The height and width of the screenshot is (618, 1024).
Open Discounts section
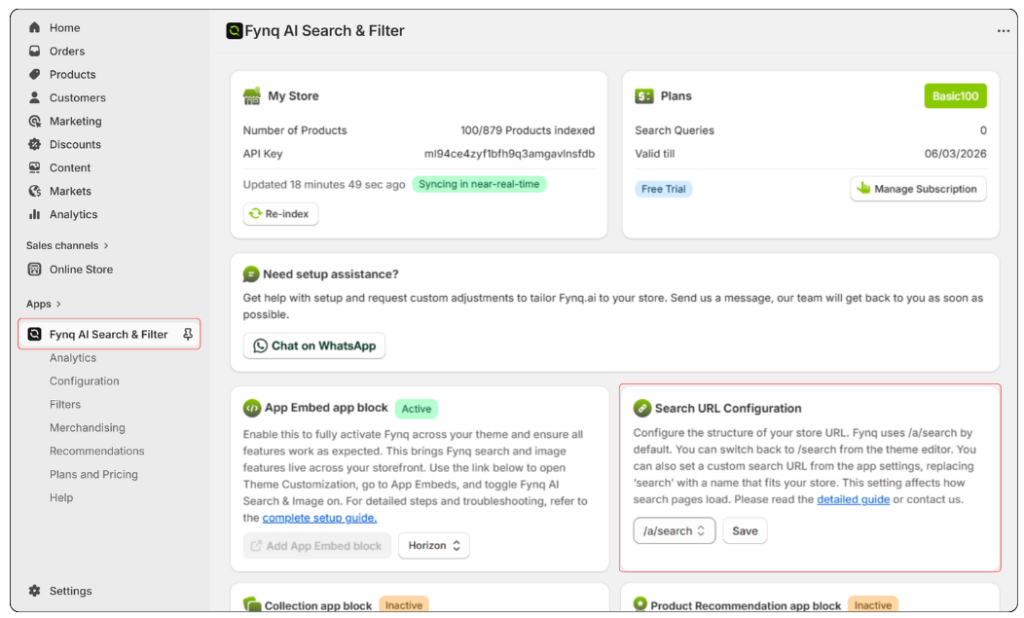[x=75, y=144]
